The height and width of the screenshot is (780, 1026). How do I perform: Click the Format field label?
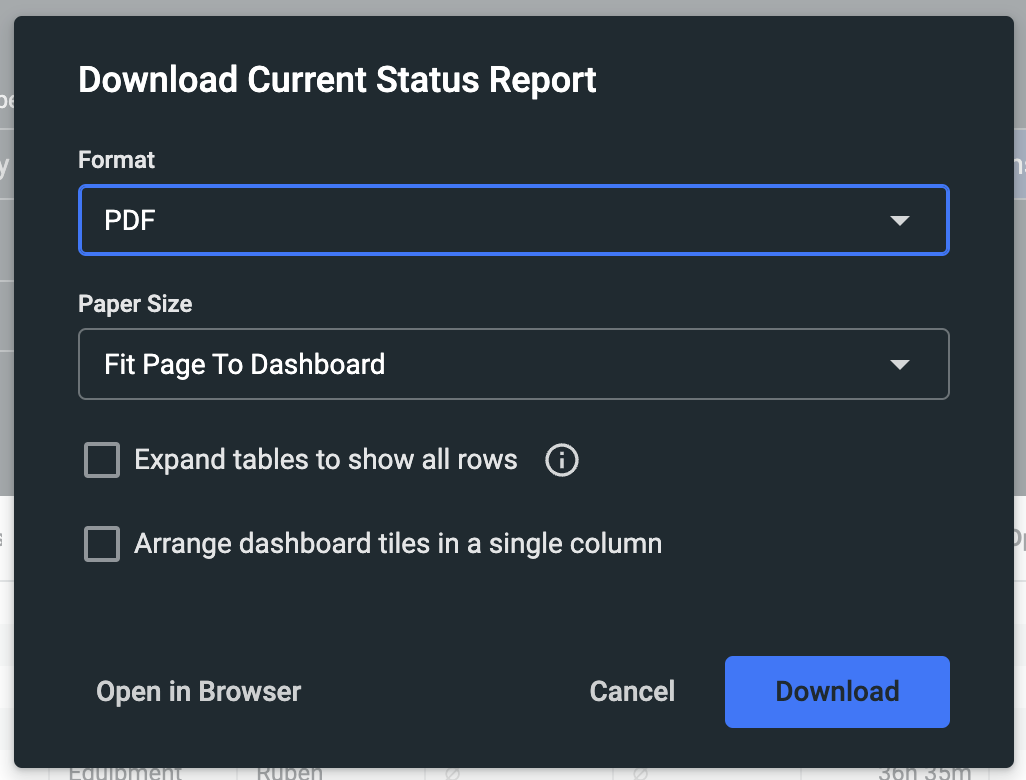117,160
